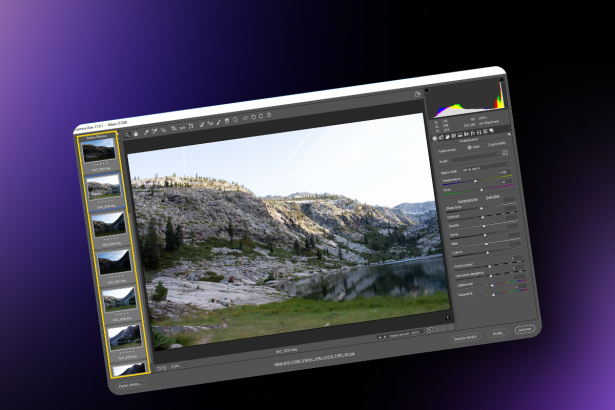Viewport: 615px width, 410px height.
Task: Switch to the Basic panel tab
Action: [435, 138]
